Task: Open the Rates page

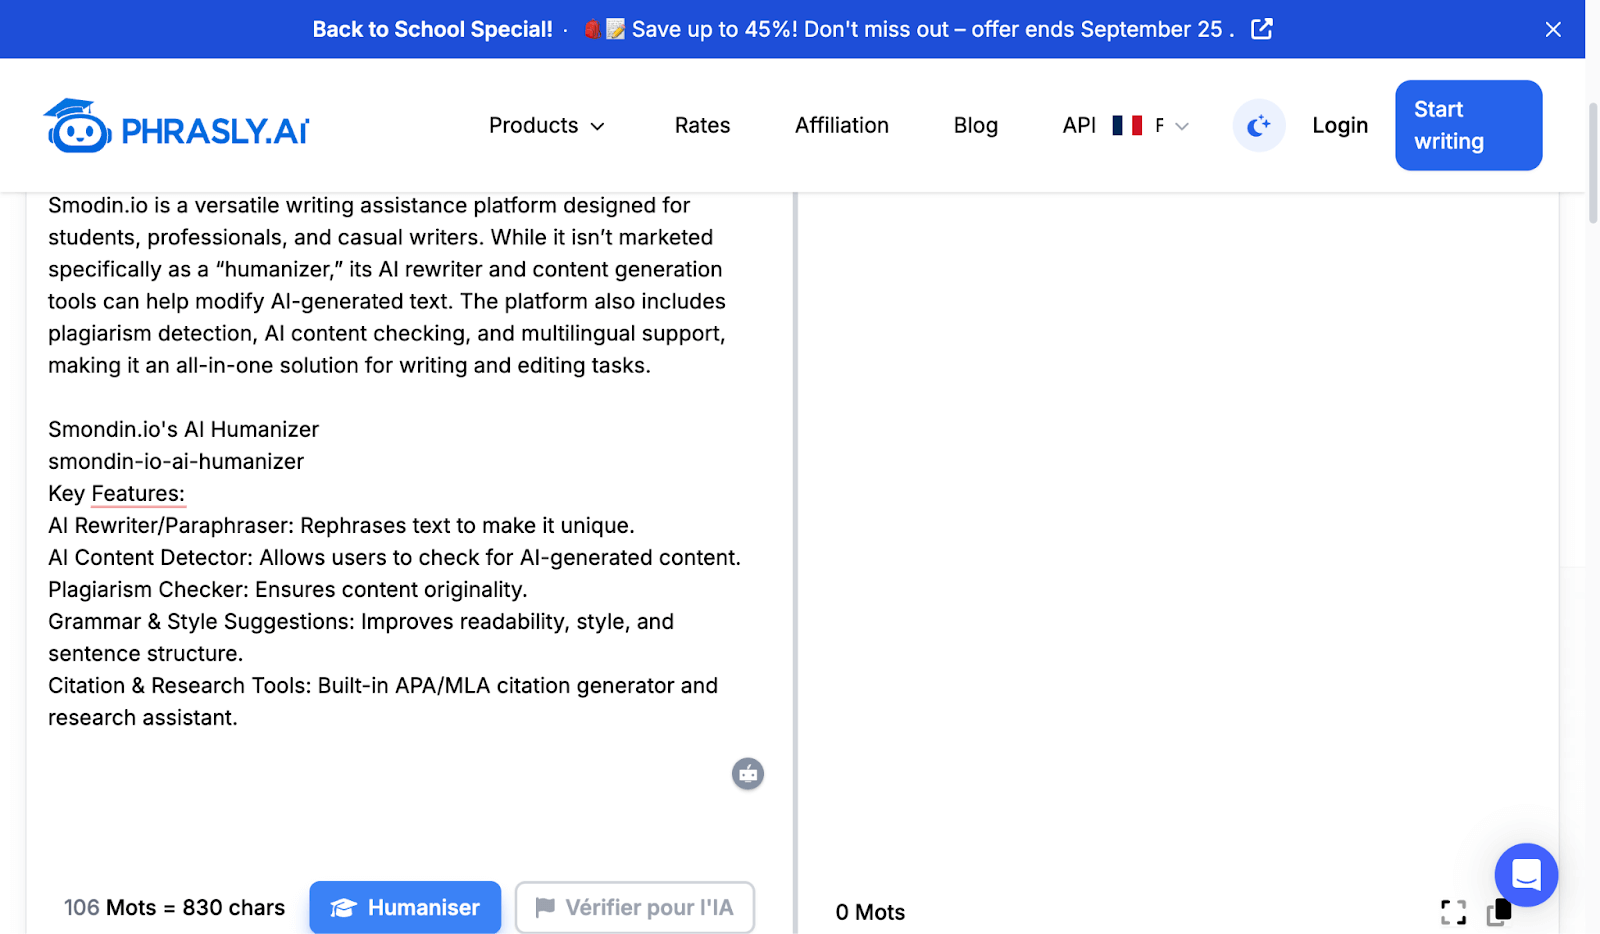Action: point(702,125)
